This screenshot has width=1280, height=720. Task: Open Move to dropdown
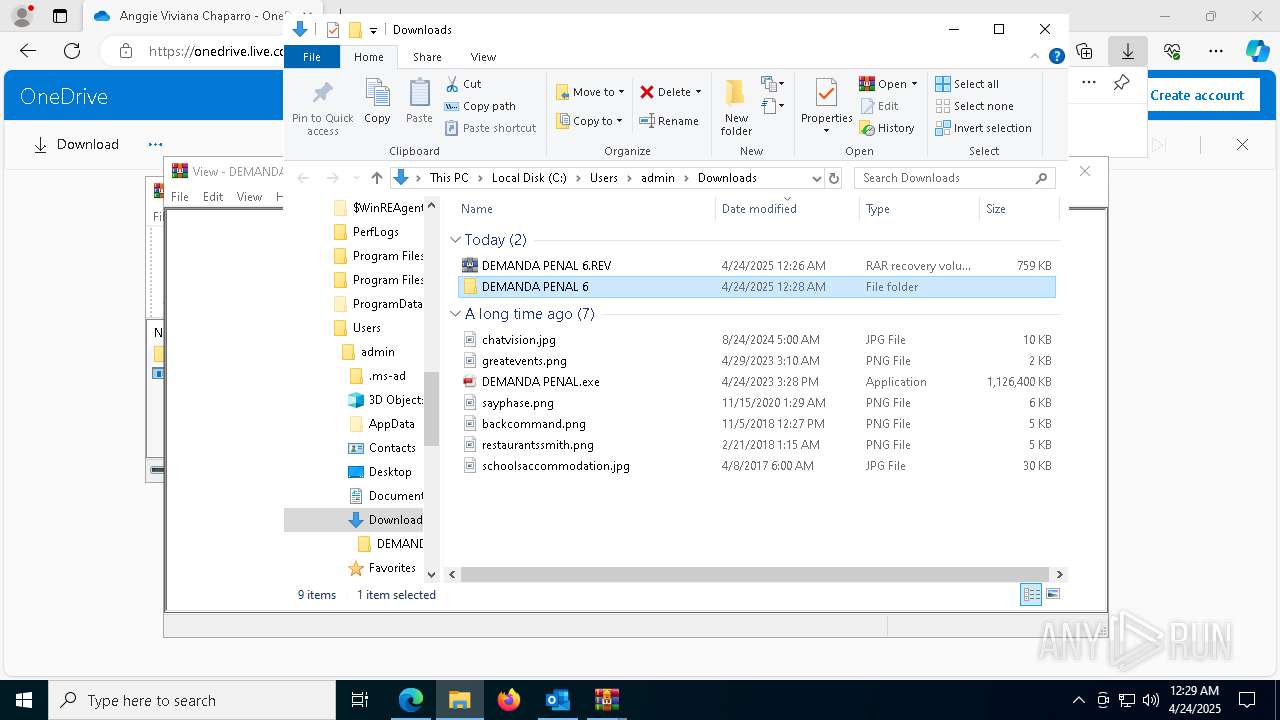point(590,92)
